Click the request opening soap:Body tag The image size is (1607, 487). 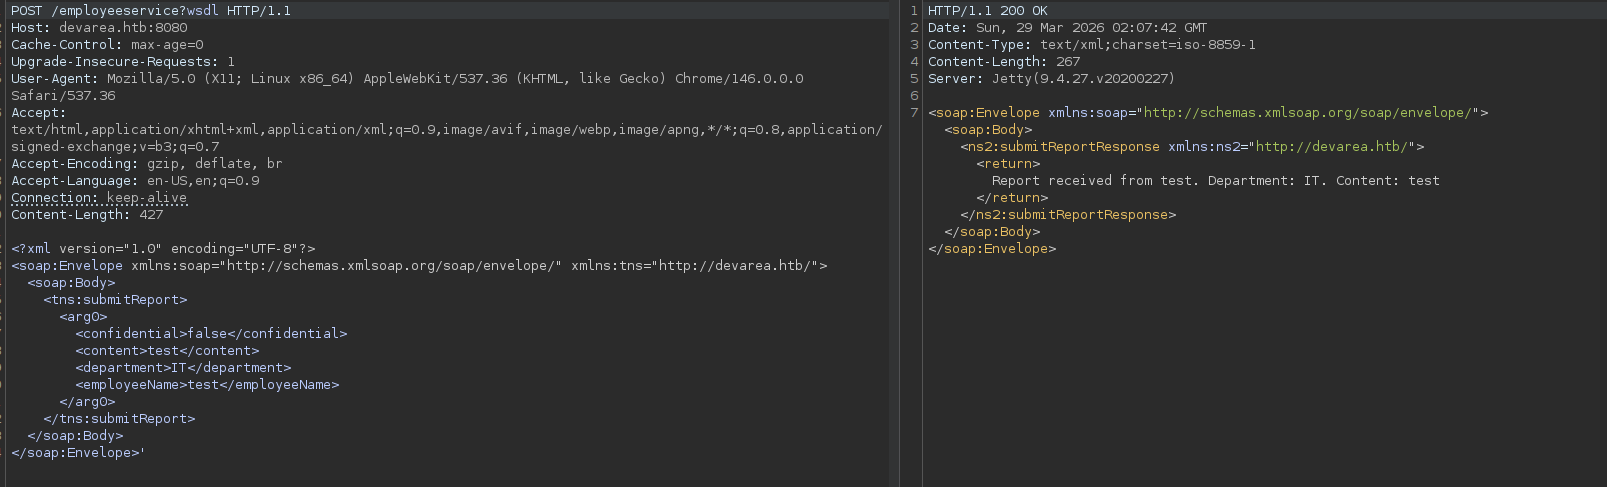click(x=71, y=283)
